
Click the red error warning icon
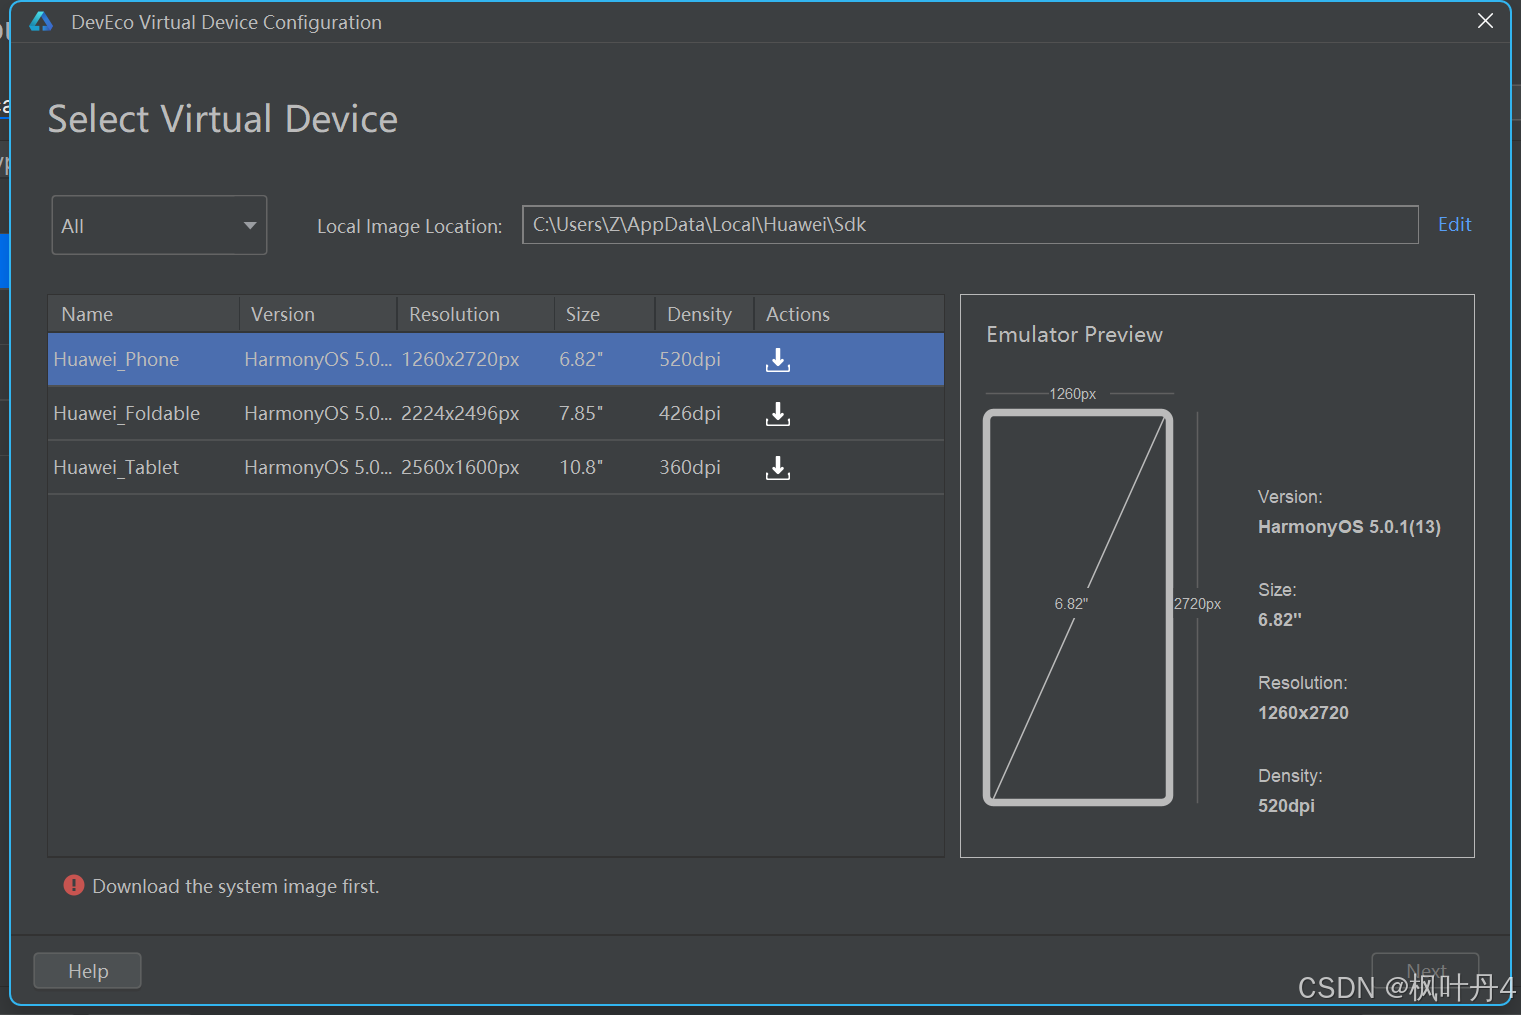[x=74, y=886]
